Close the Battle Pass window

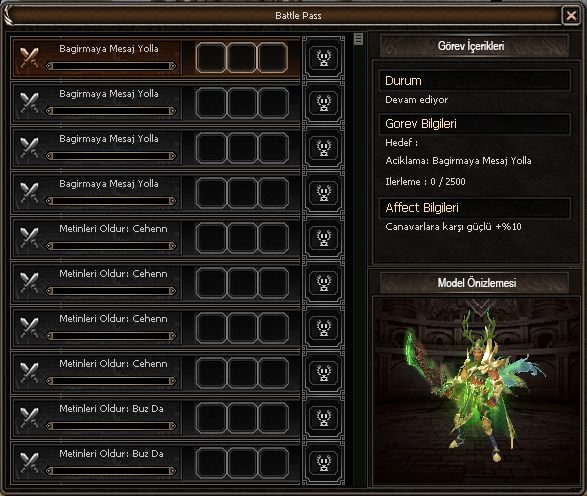click(x=571, y=16)
